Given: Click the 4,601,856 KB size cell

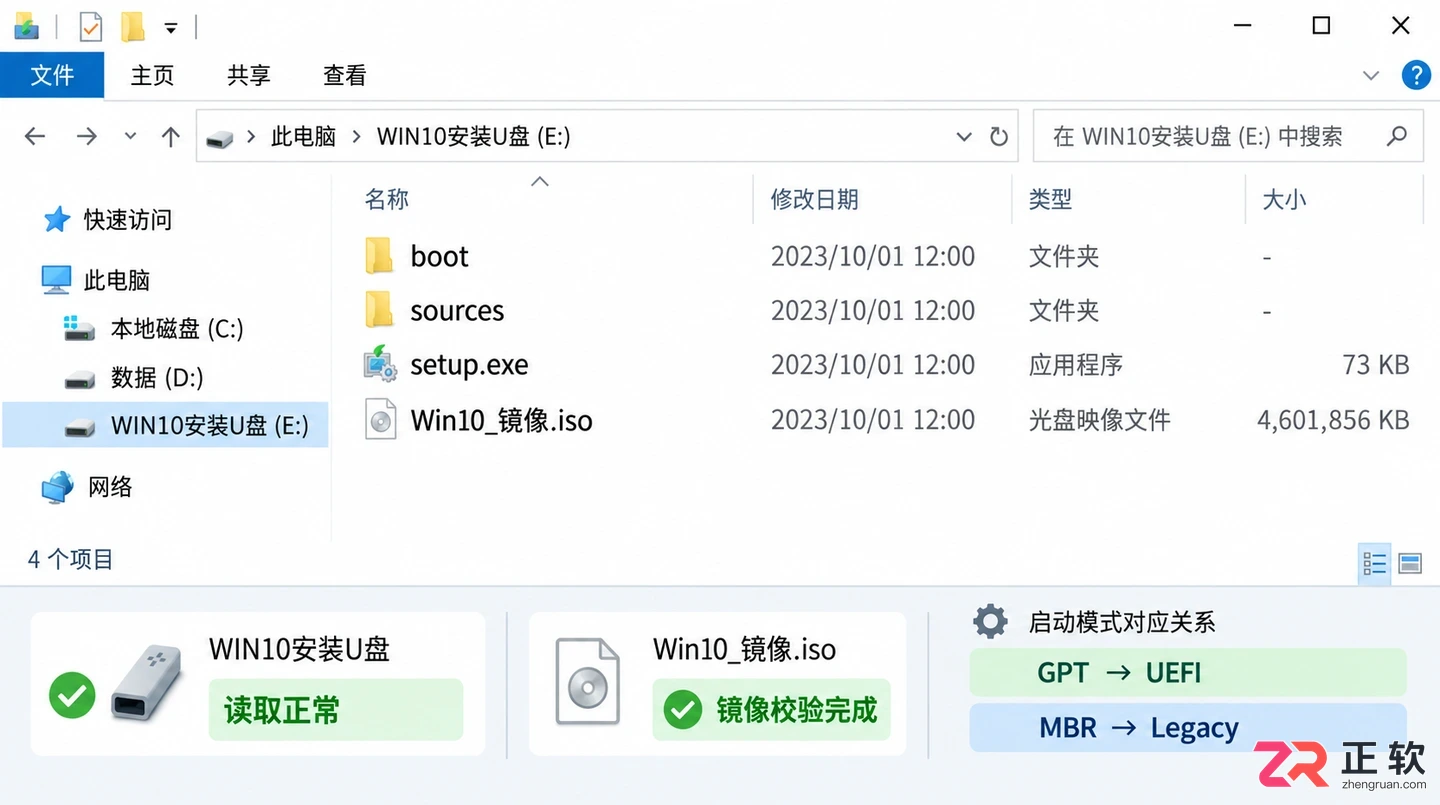Looking at the screenshot, I should pyautogui.click(x=1333, y=420).
